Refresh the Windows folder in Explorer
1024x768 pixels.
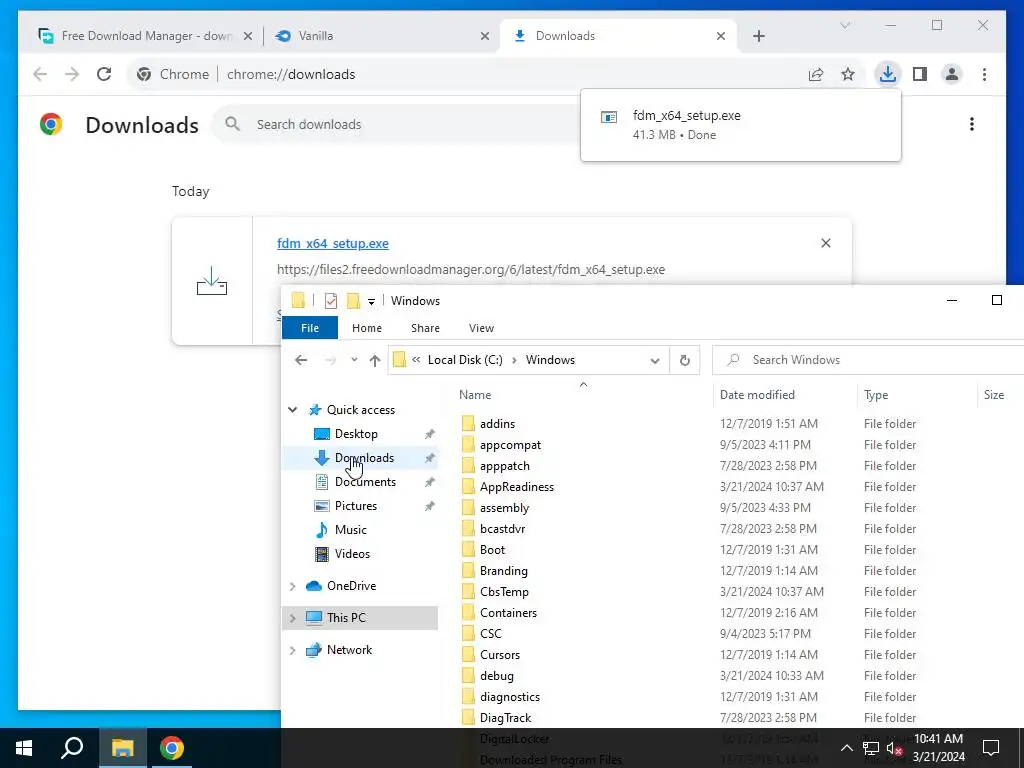pos(684,360)
